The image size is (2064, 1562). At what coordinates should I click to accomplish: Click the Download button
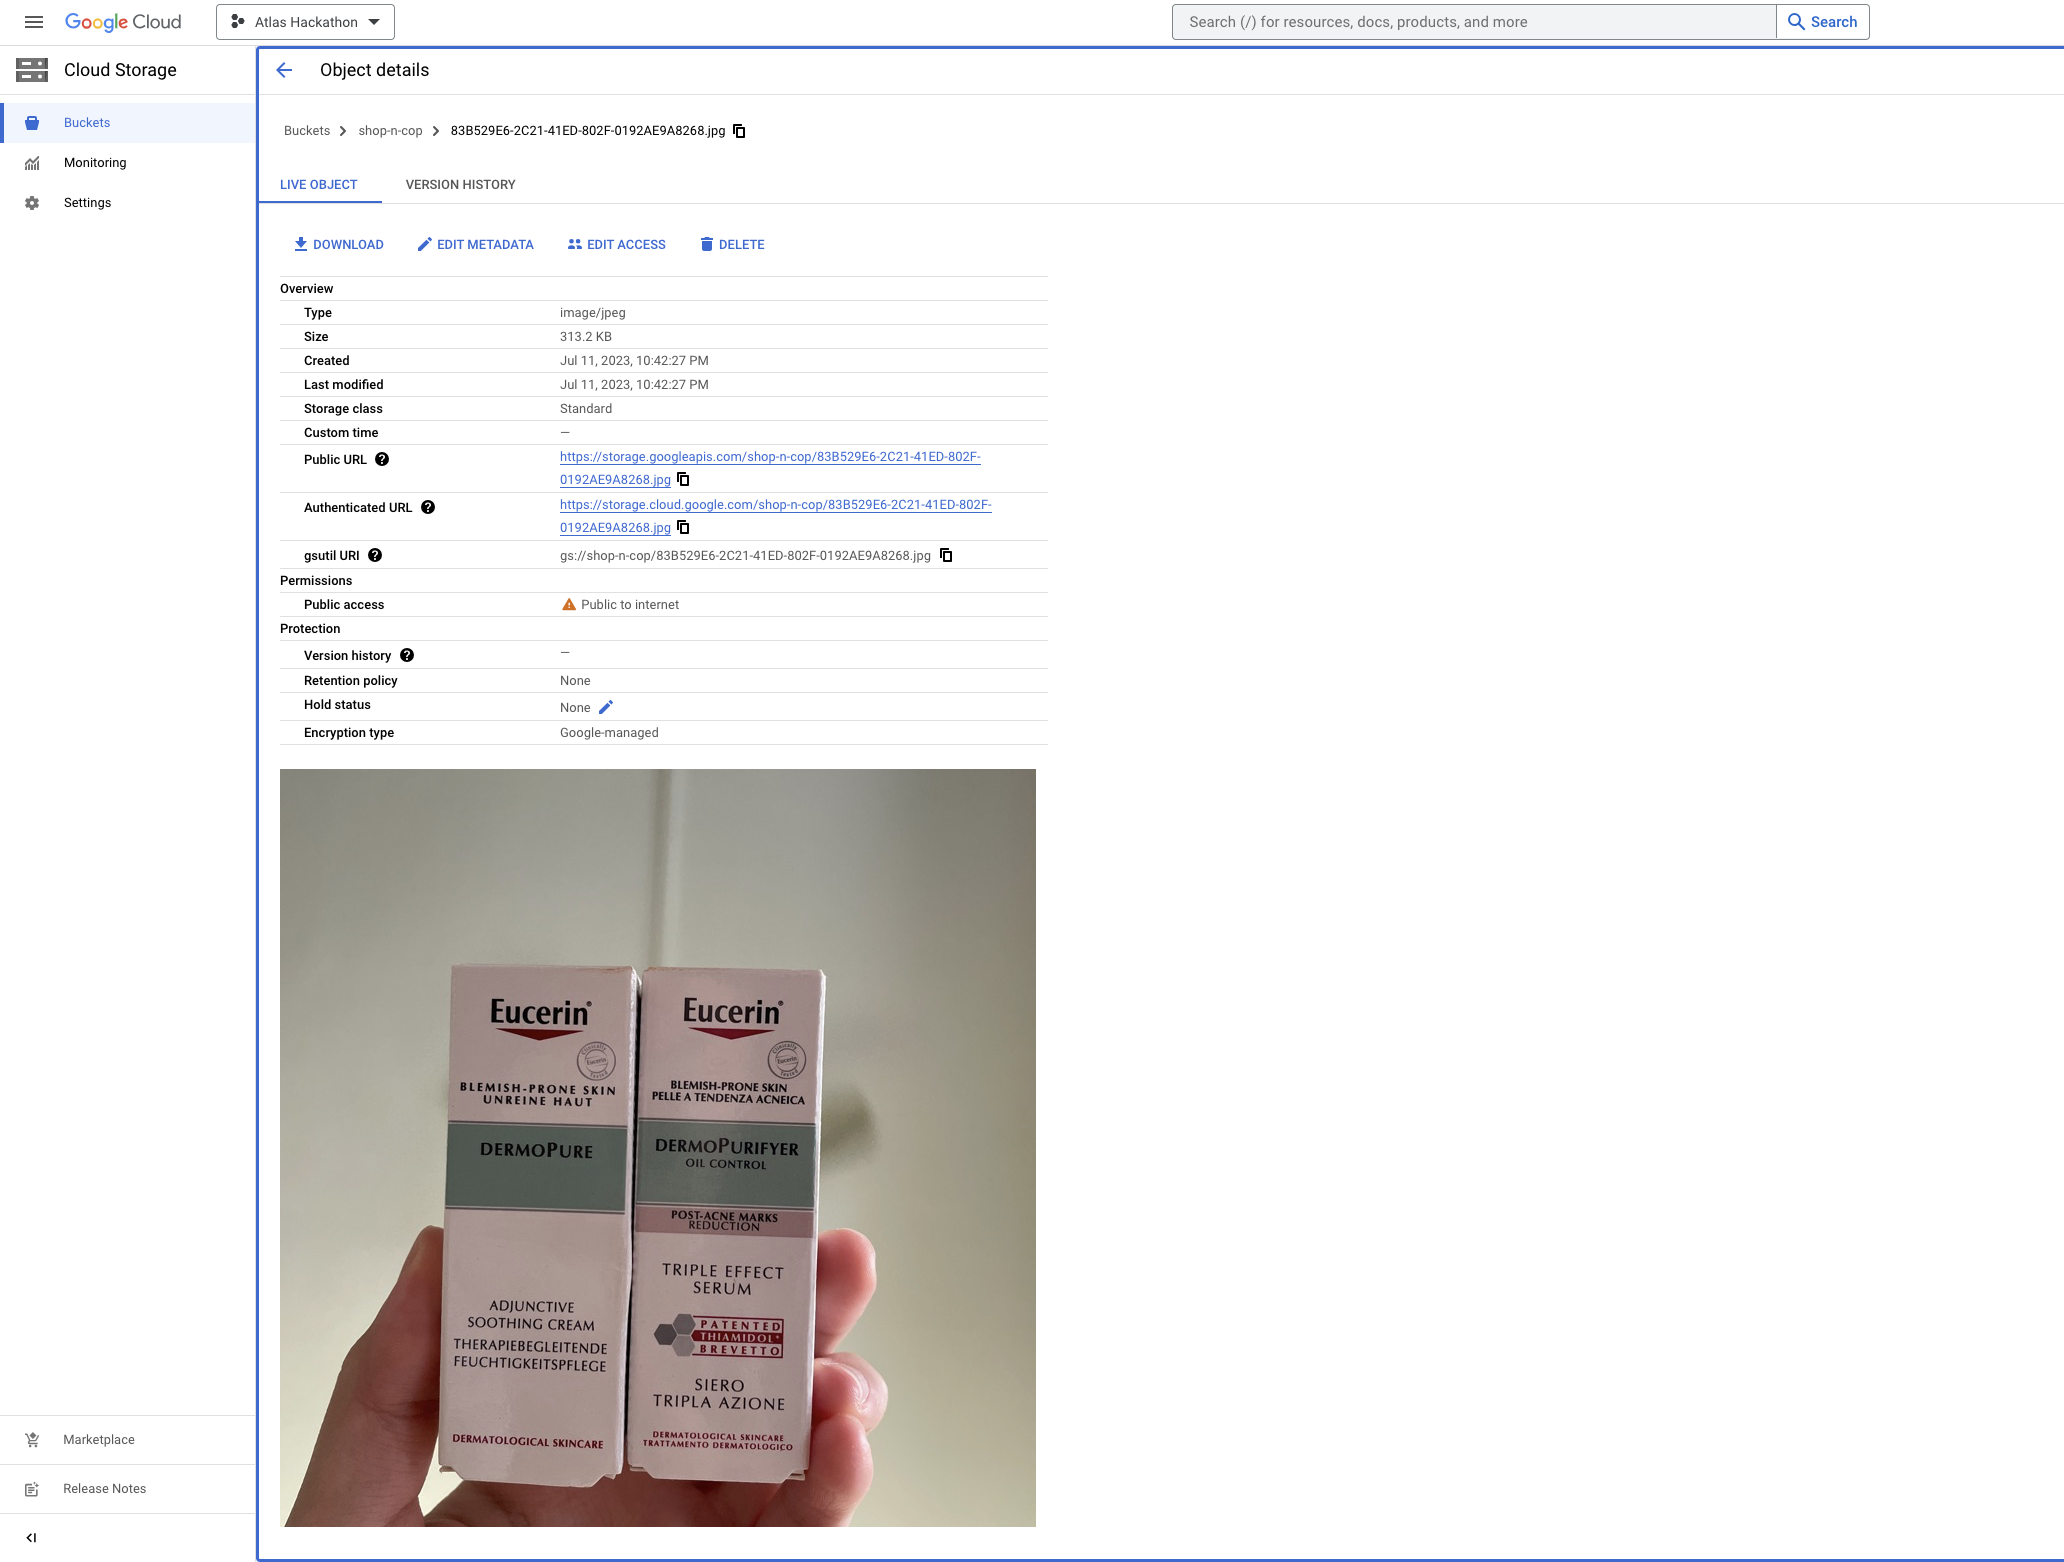338,245
